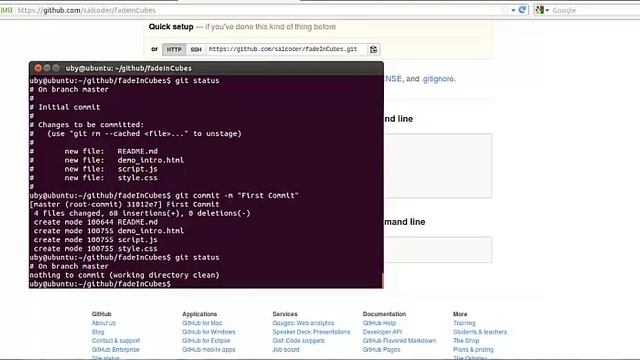Open the Developer API link

tap(382, 332)
